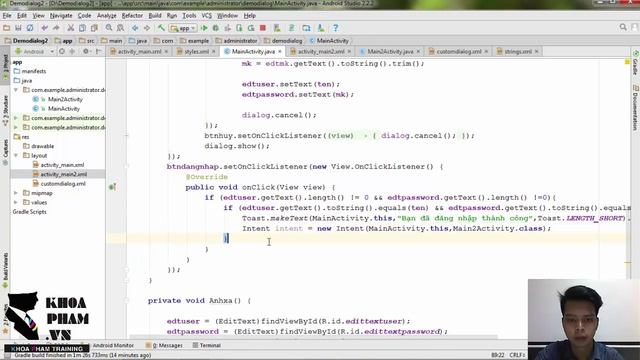
Task: Open Search Everywhere magnifier at top right
Action: pyautogui.click(x=623, y=27)
